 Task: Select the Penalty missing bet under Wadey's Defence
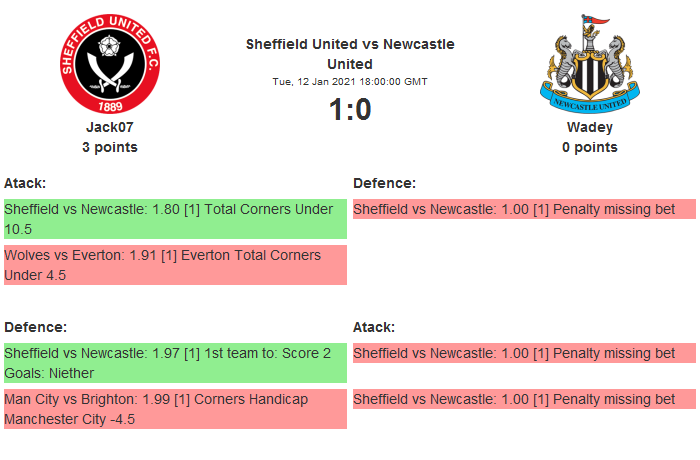pos(524,210)
